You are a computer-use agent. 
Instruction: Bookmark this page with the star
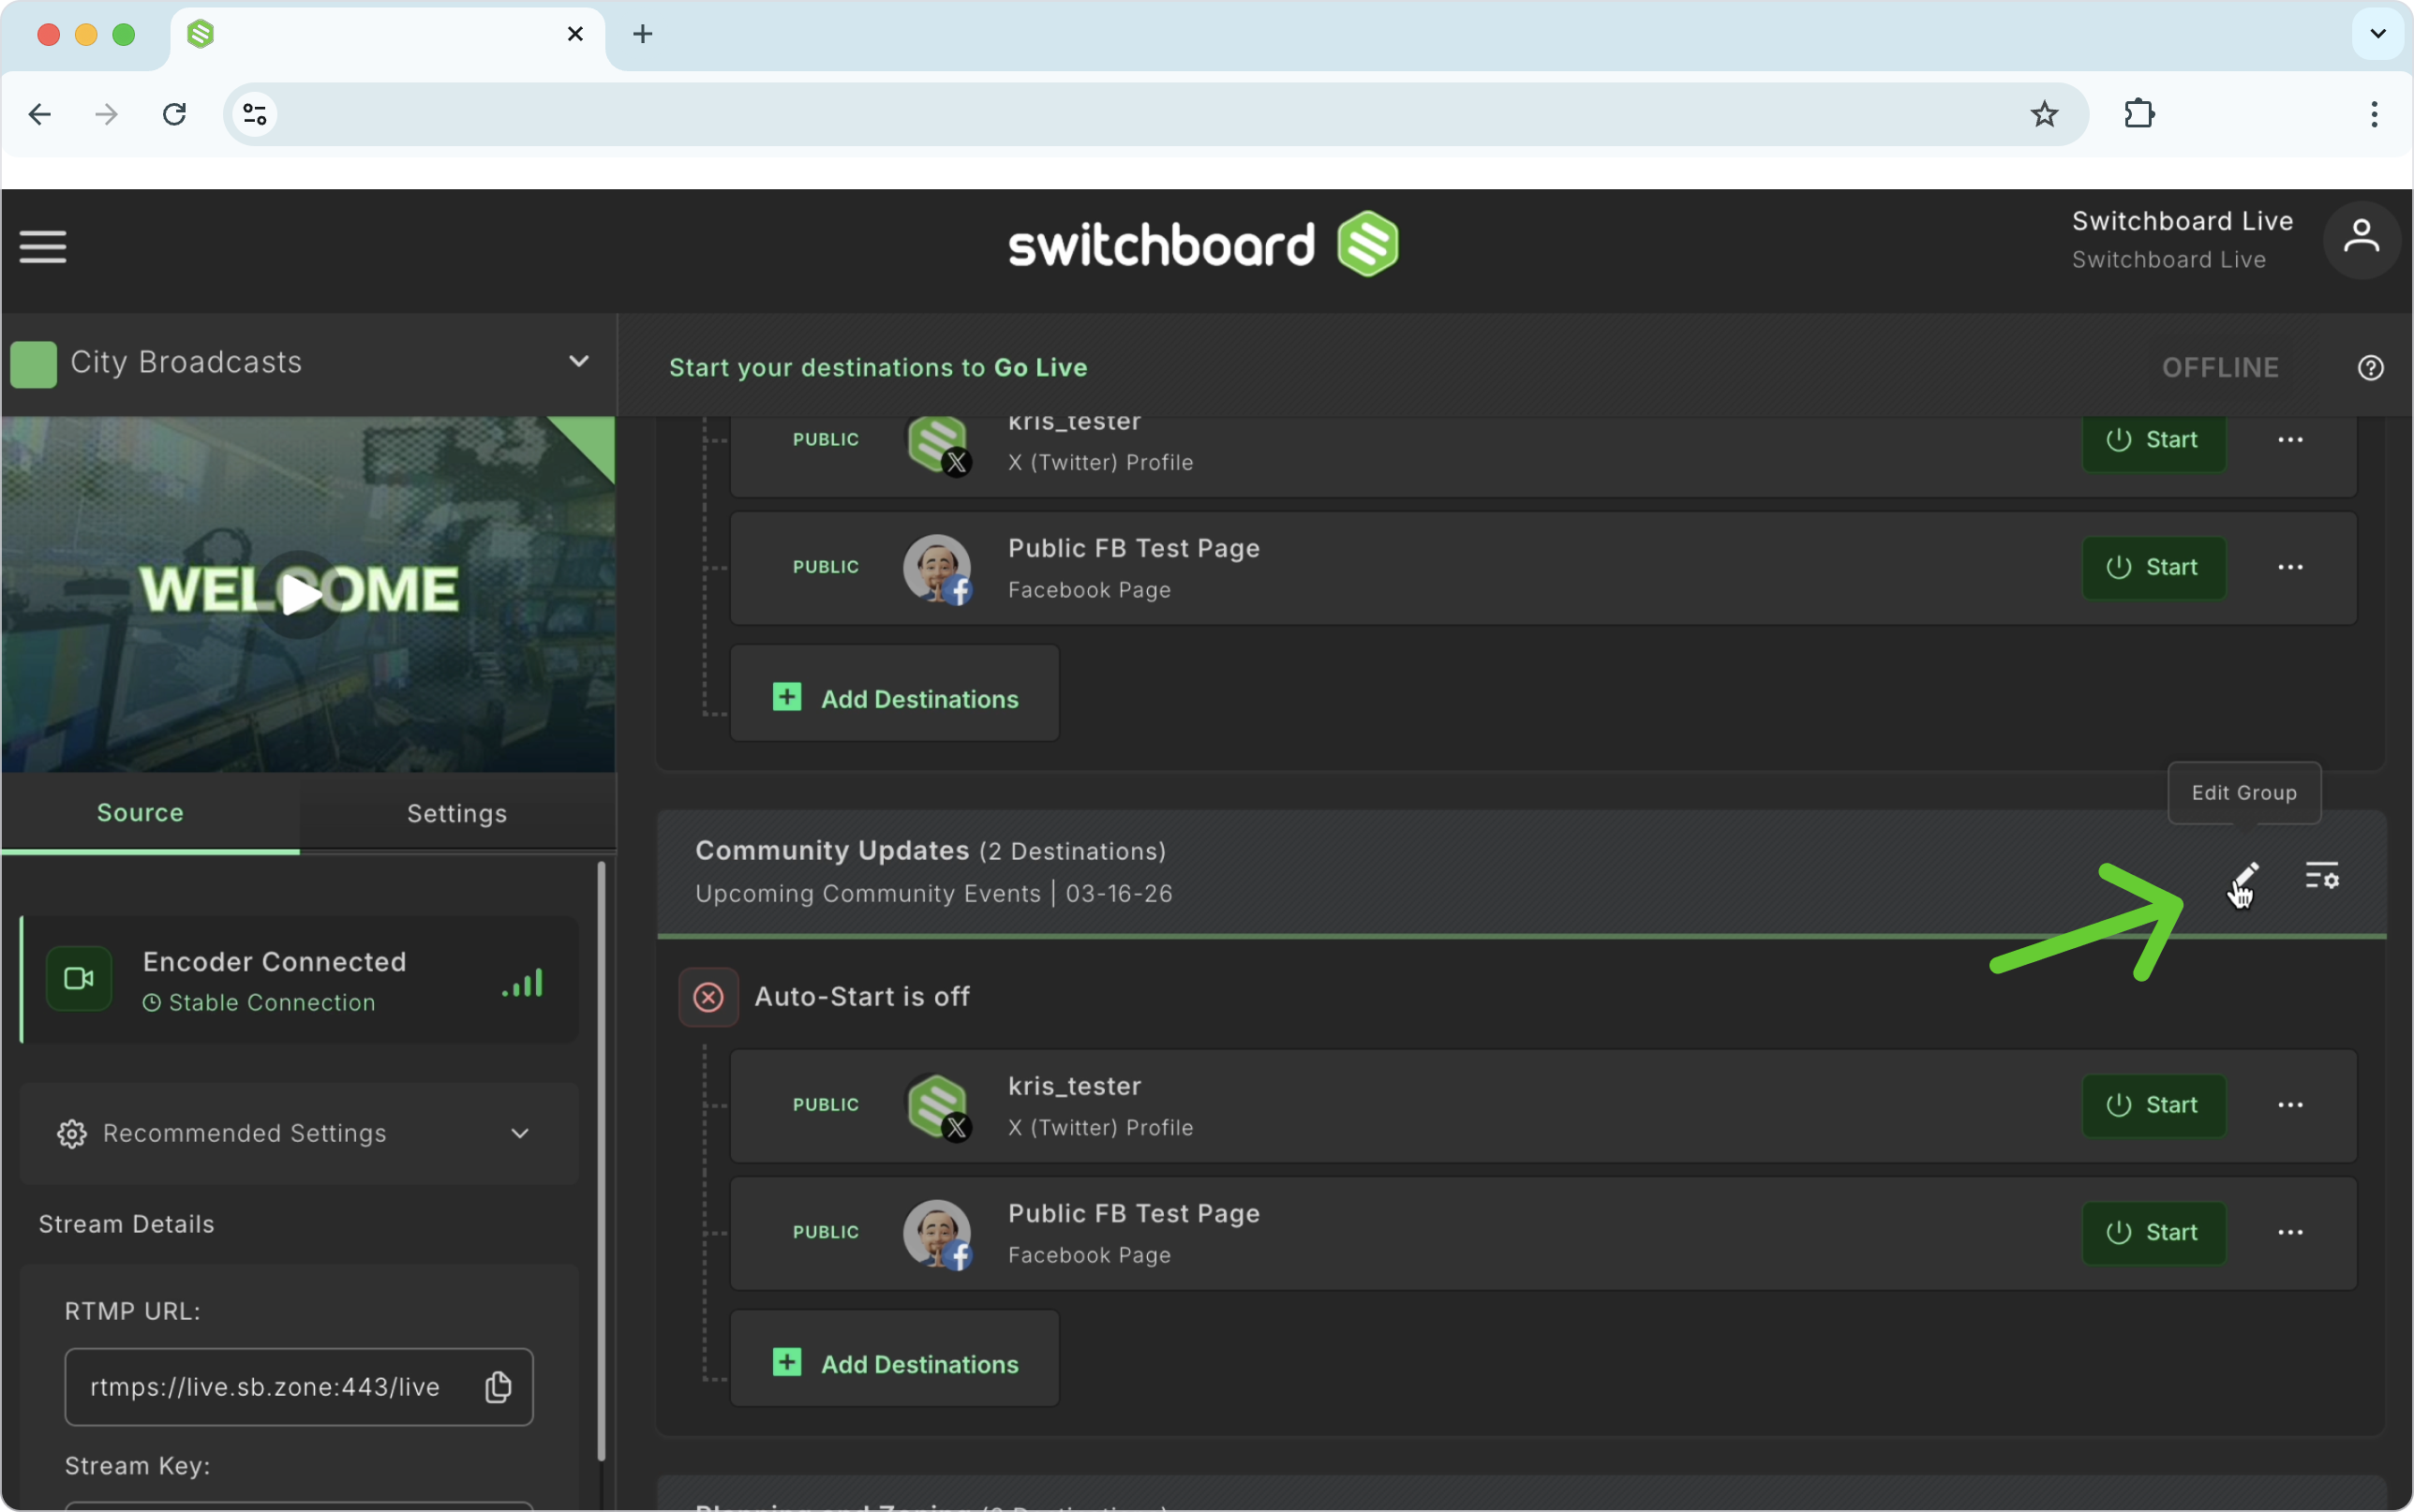tap(2044, 115)
